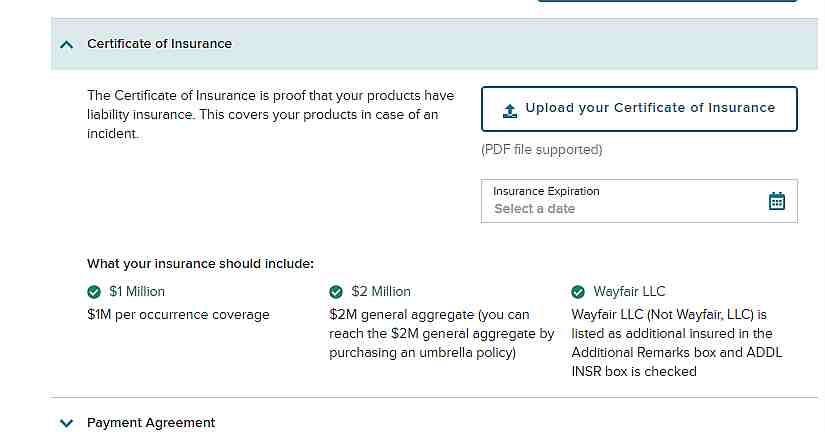Viewport: 825px width, 432px height.
Task: Click the $2 Million requirement label
Action: point(381,292)
